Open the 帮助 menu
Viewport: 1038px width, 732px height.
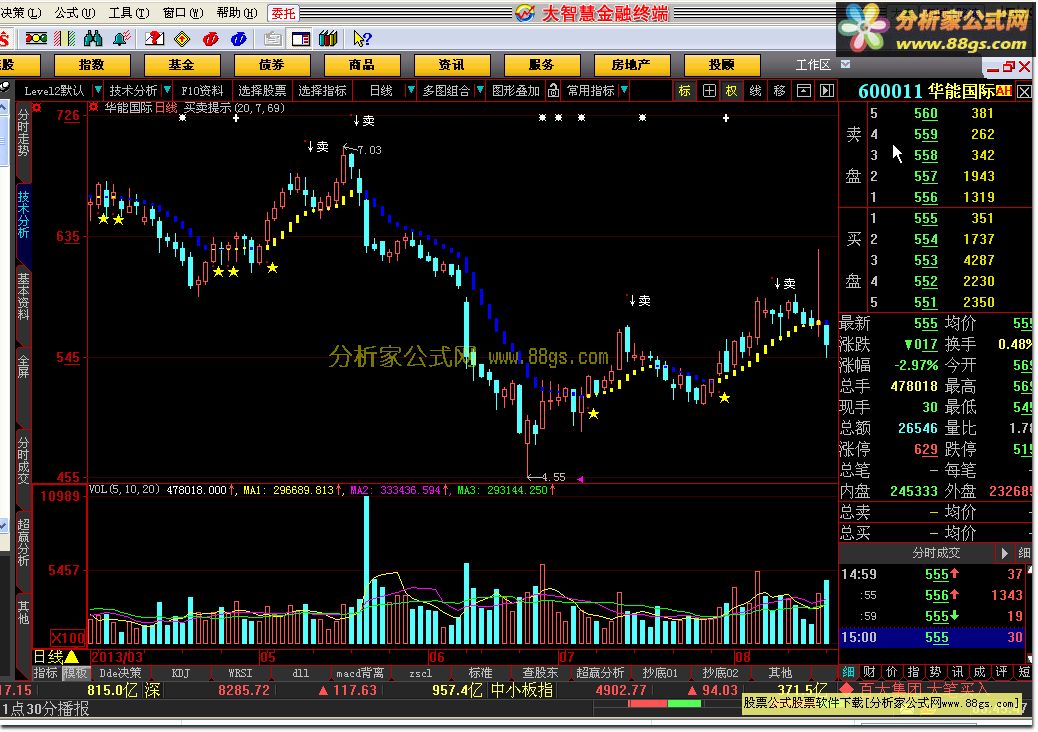[237, 13]
